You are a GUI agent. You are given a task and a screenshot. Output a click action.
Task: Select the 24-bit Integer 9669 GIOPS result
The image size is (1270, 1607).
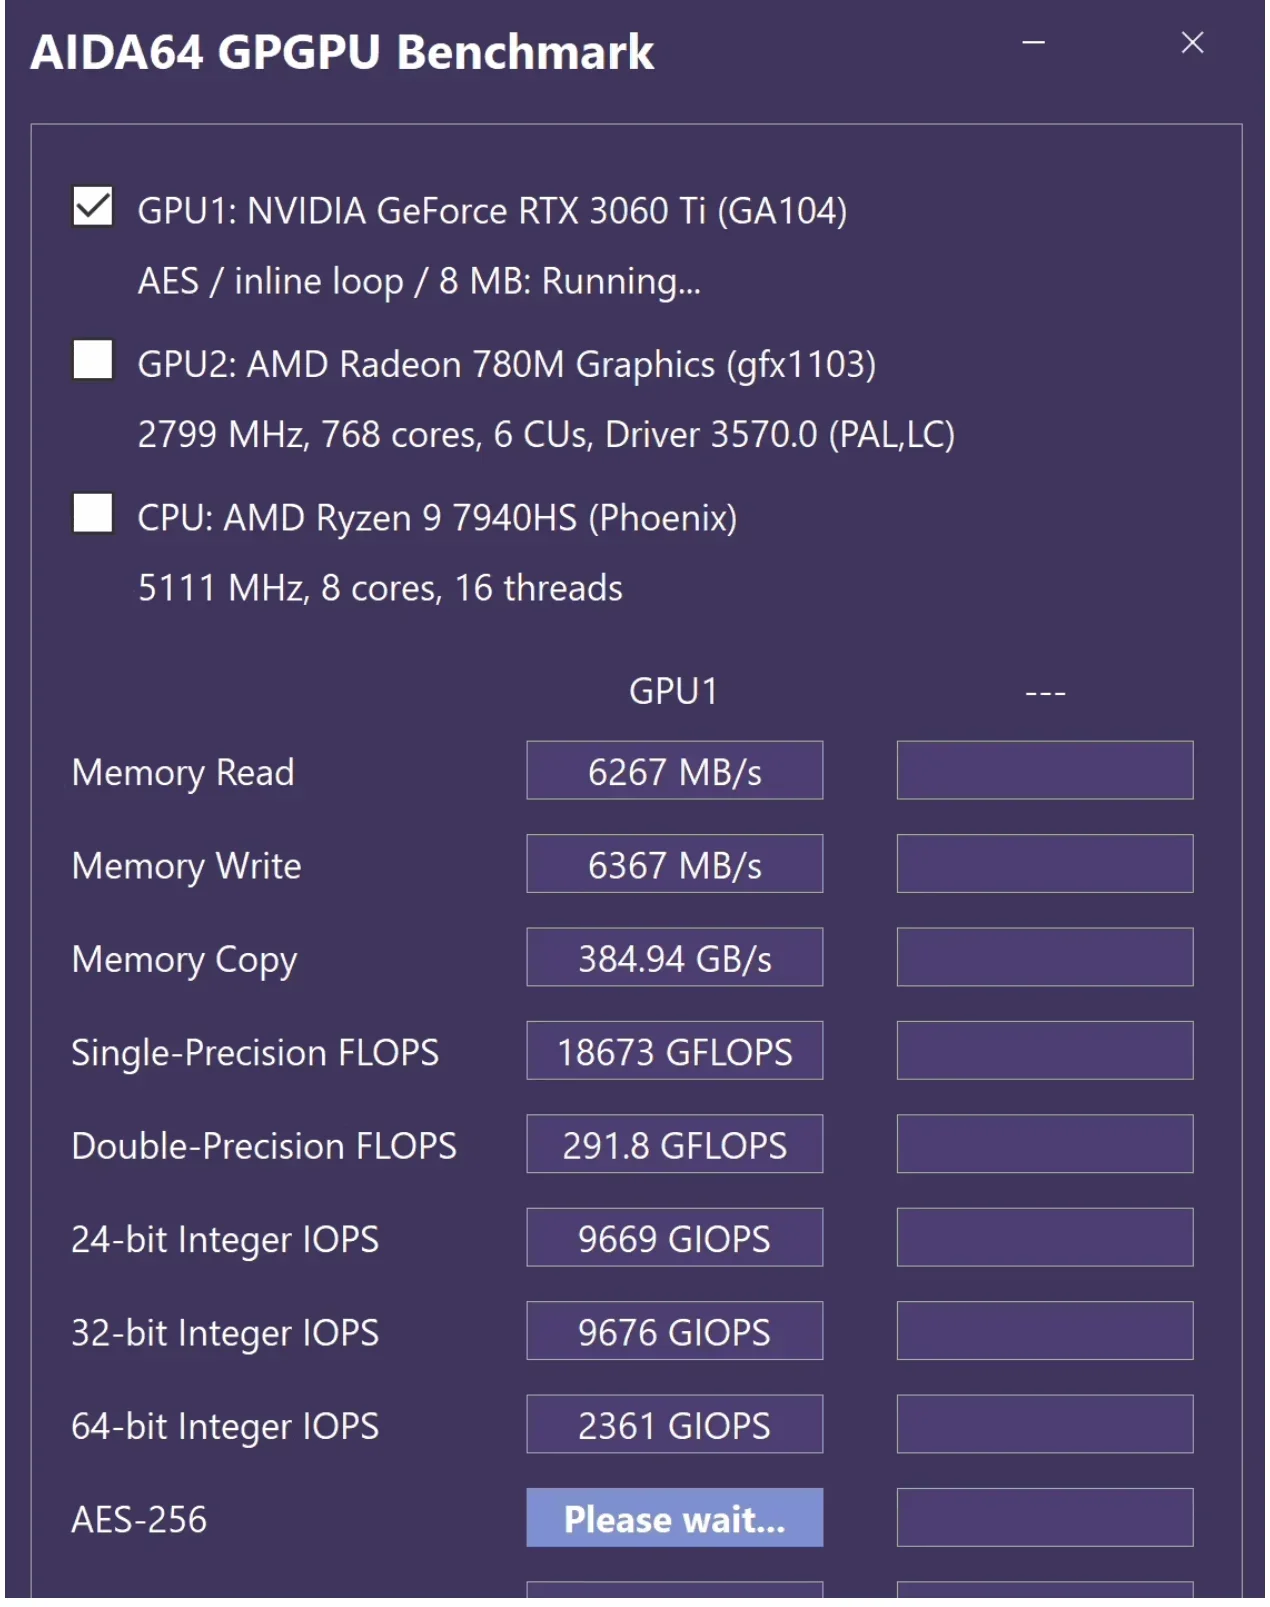(x=674, y=1238)
